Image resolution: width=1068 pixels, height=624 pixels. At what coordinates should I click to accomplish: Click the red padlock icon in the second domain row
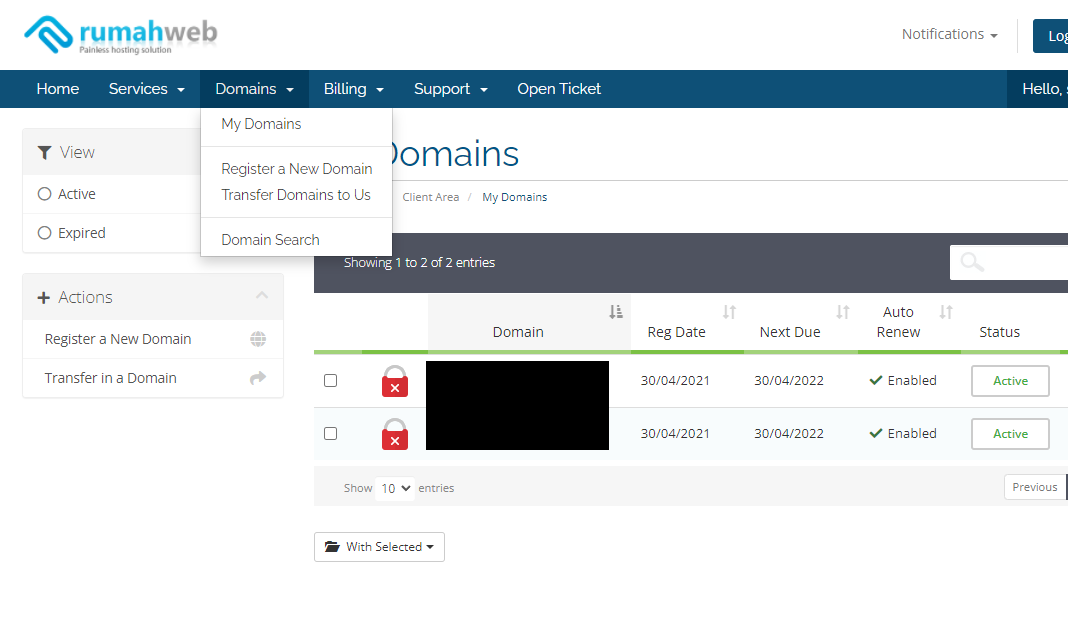(395, 434)
